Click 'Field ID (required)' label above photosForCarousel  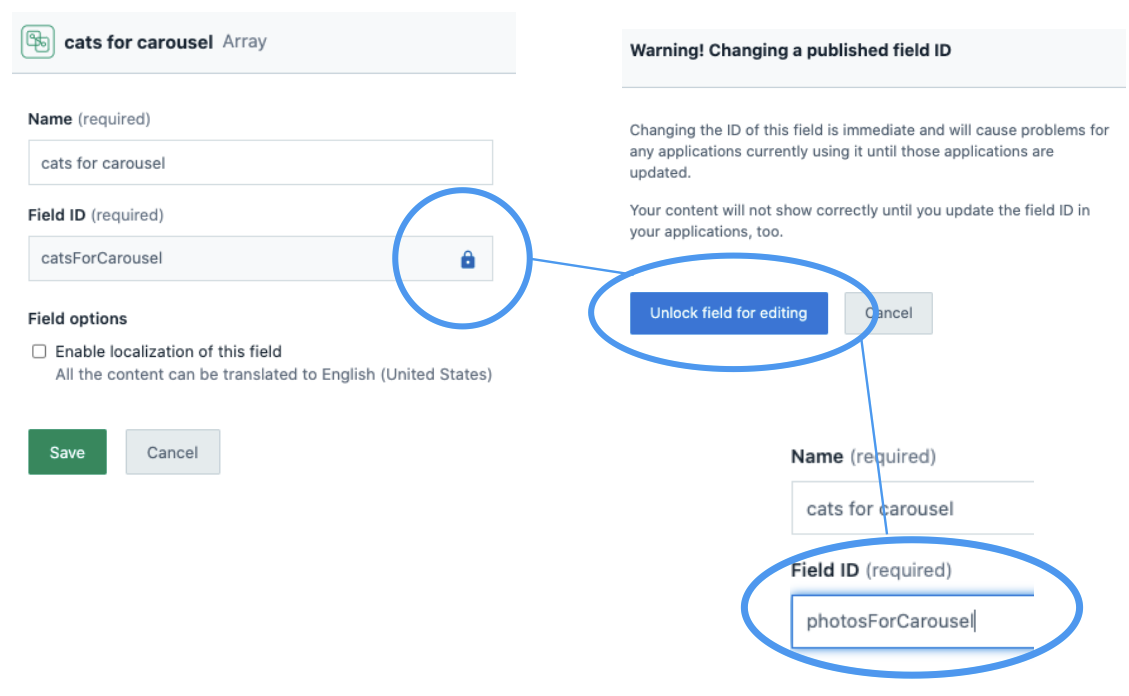click(870, 570)
